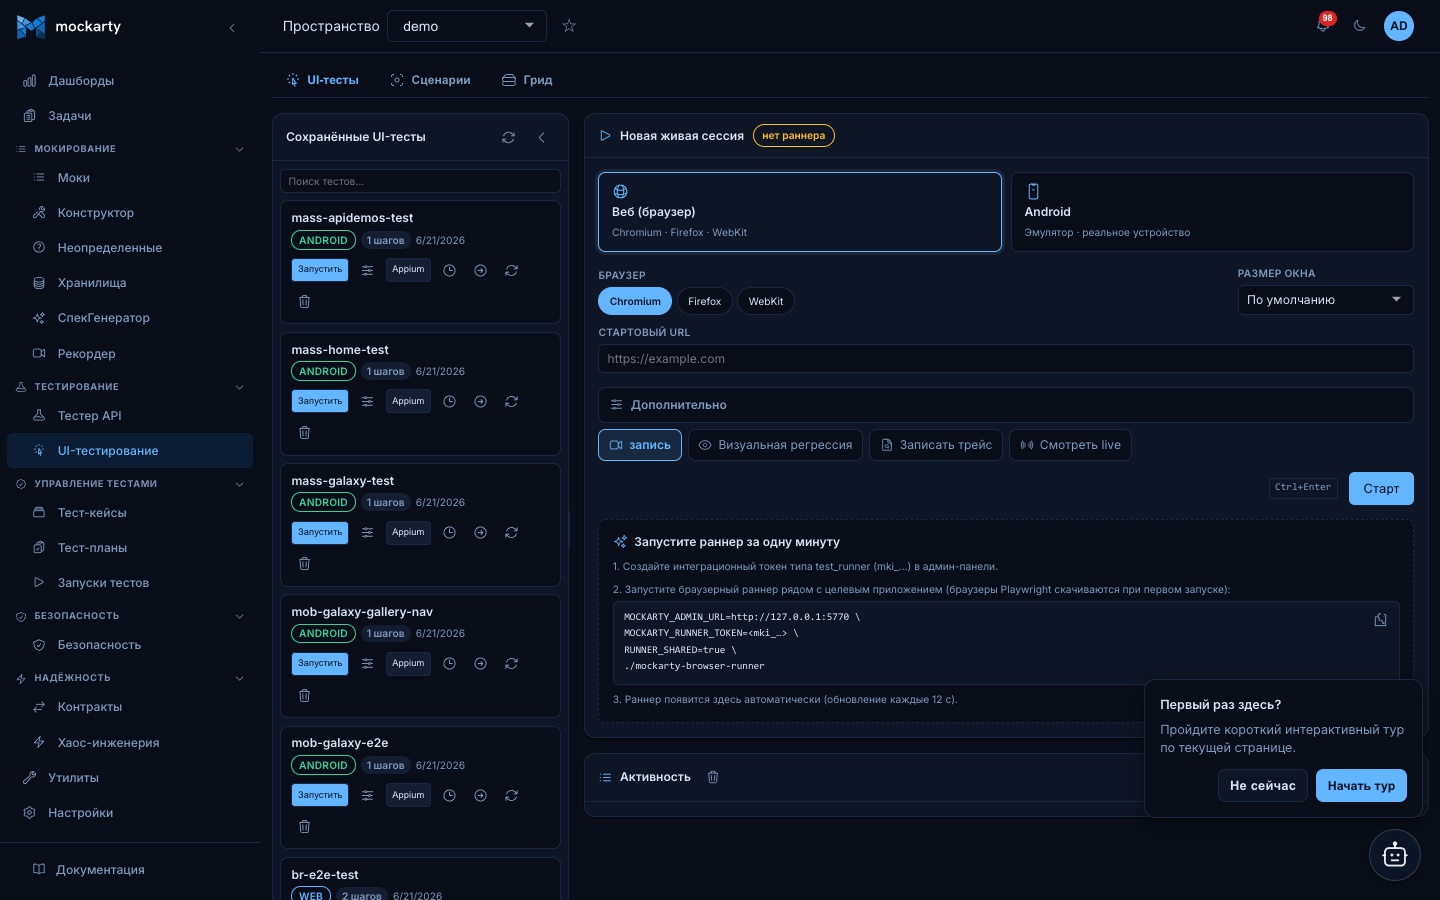Choose Chromium browser
Image resolution: width=1440 pixels, height=900 pixels.
pos(635,301)
